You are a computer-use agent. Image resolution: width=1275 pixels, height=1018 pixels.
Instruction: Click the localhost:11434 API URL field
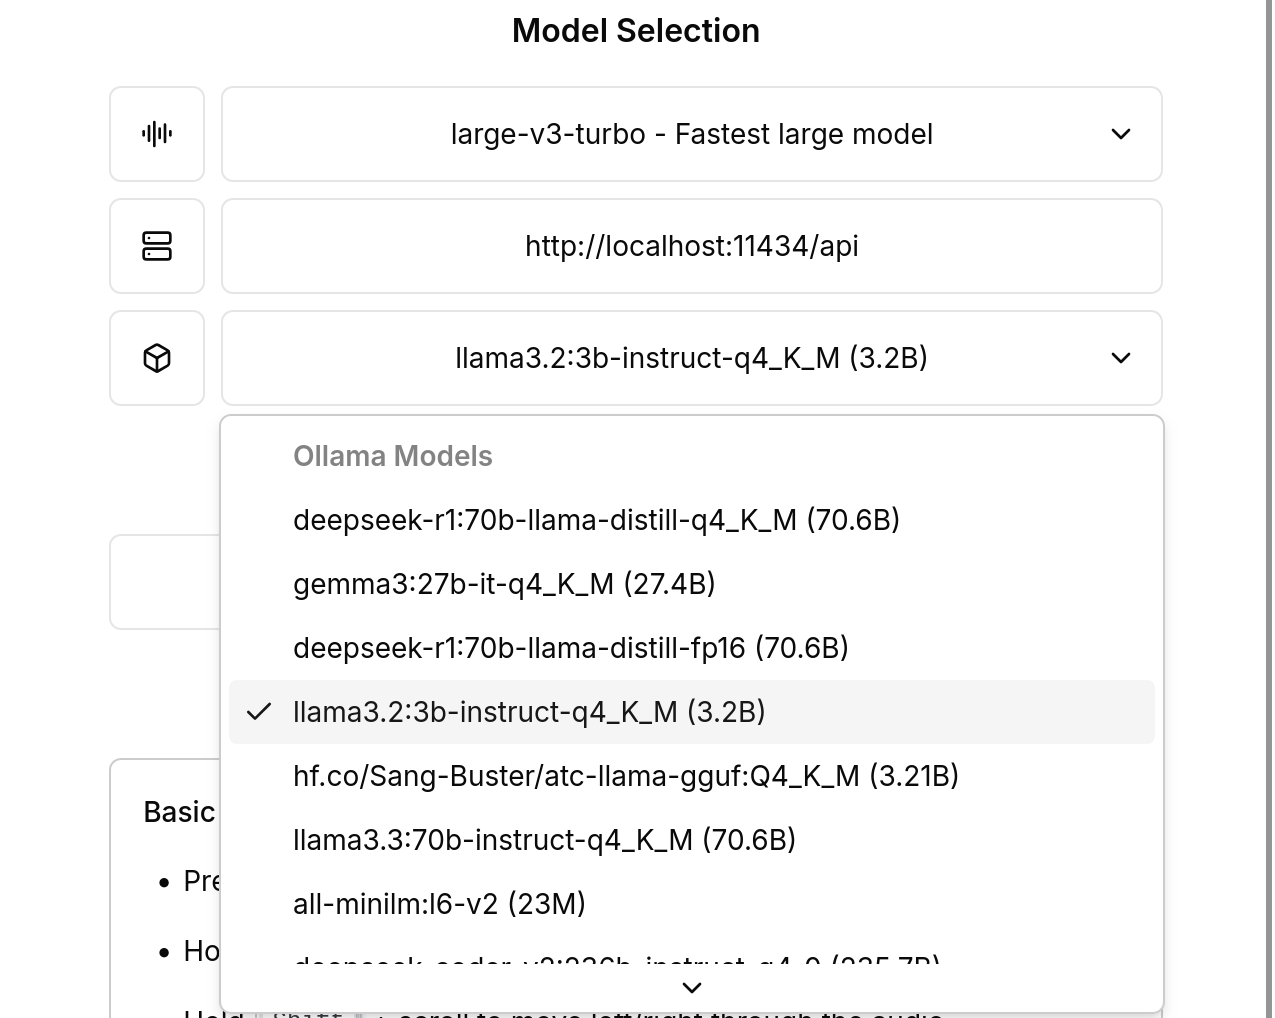[691, 246]
